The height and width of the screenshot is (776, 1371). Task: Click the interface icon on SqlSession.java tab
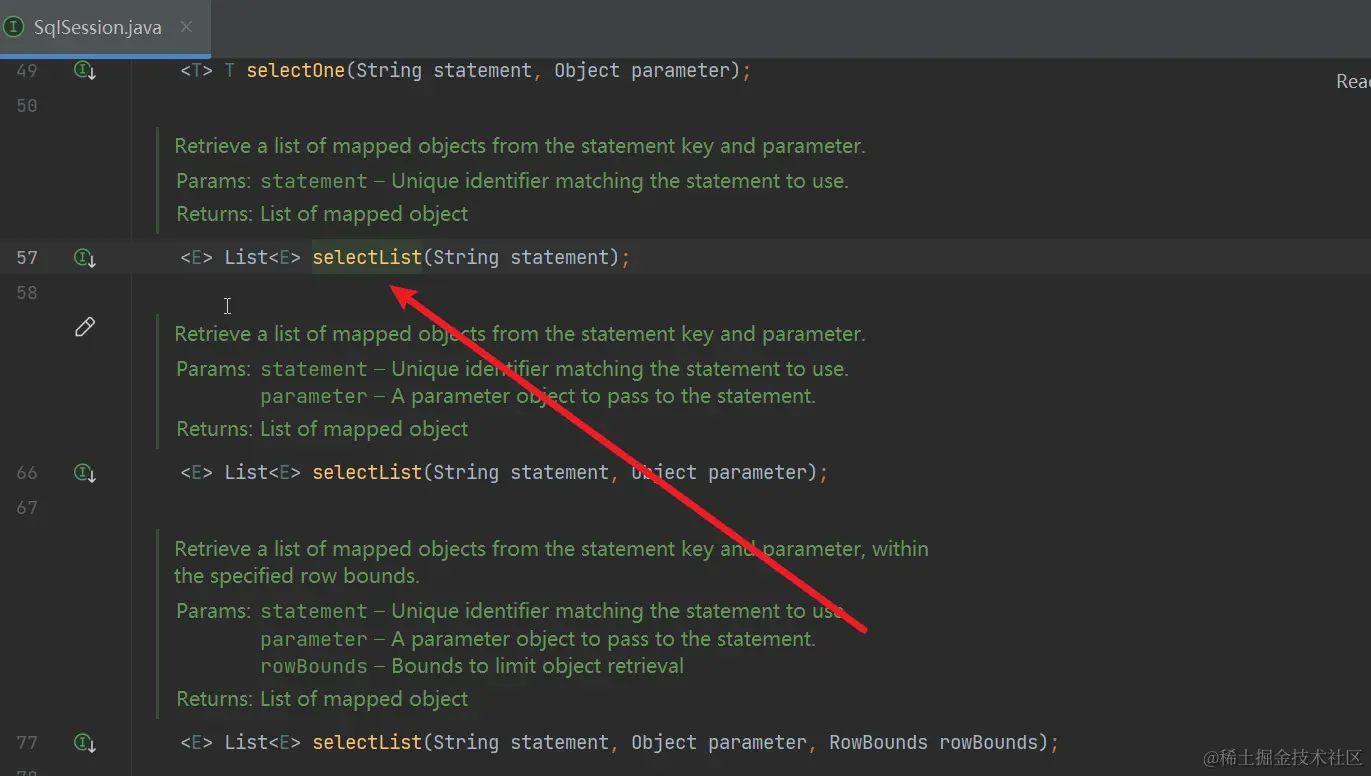click(14, 27)
